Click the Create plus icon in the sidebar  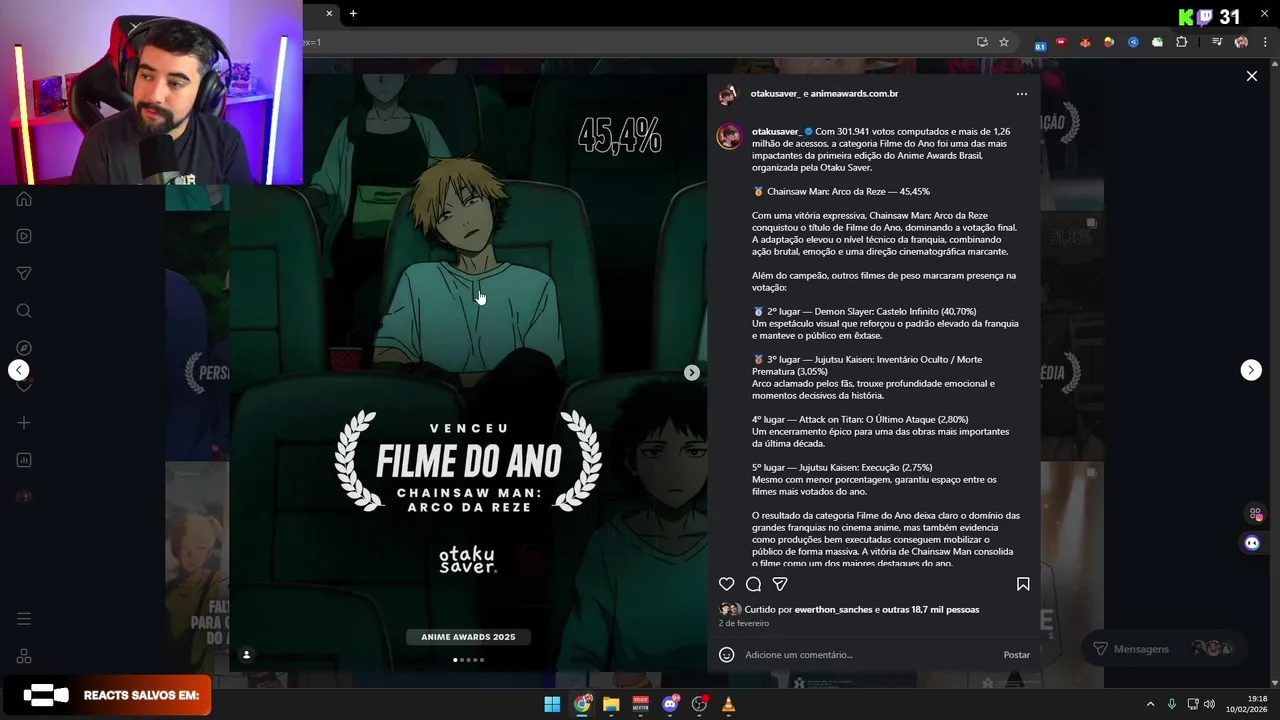tap(24, 423)
